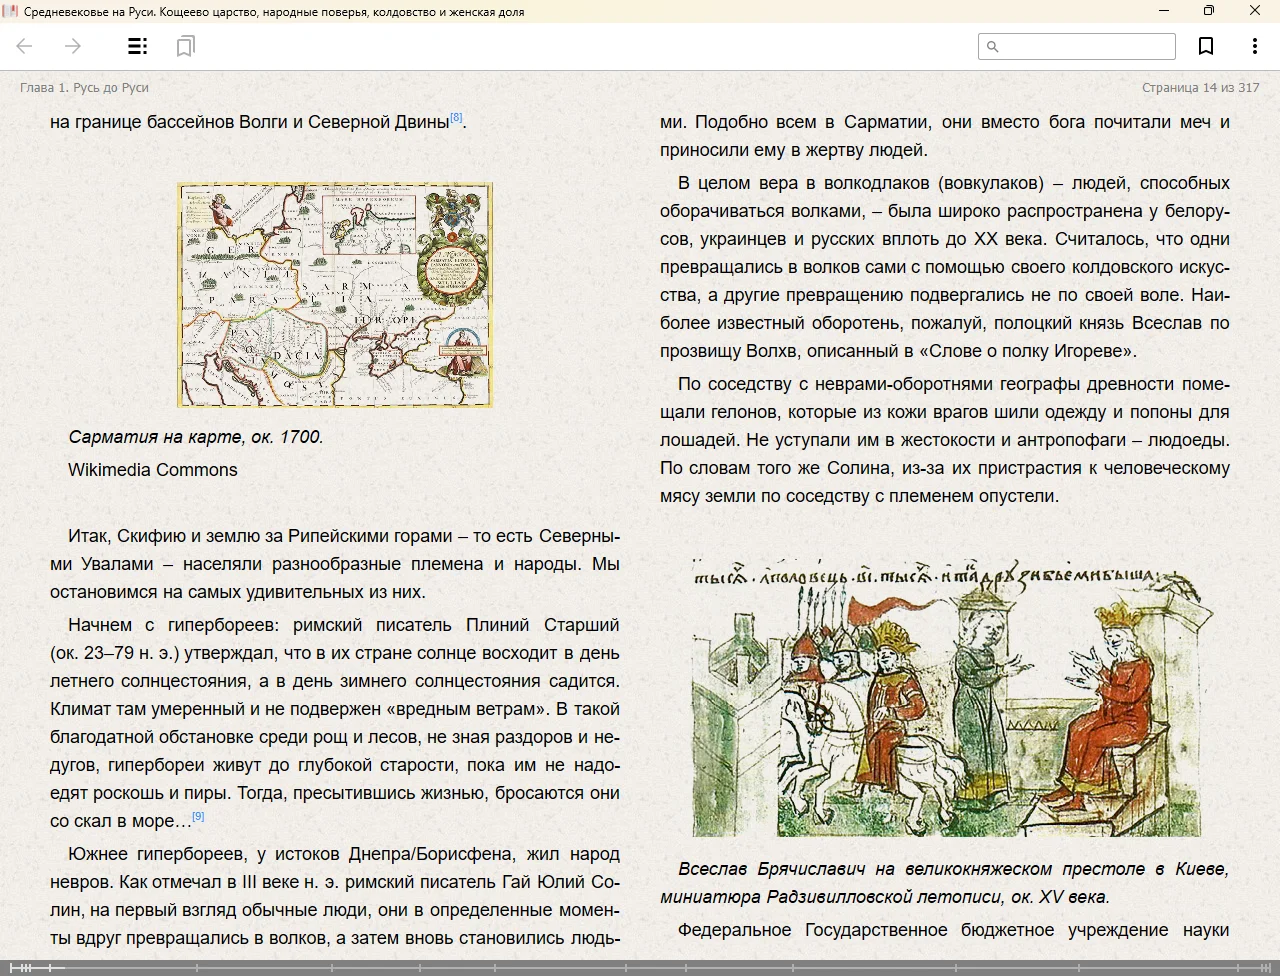This screenshot has height=976, width=1280.
Task: Click the forward navigation arrow
Action: [x=72, y=46]
